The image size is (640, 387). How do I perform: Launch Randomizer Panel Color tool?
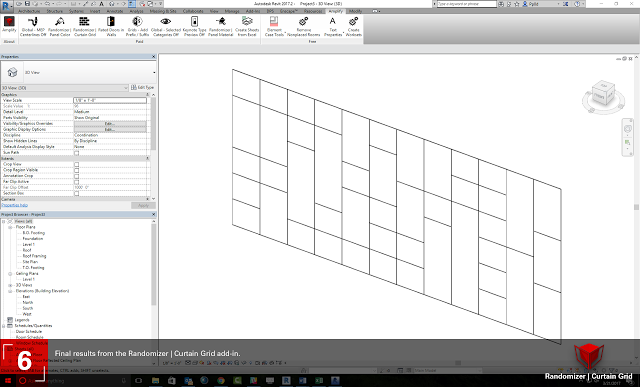click(60, 27)
